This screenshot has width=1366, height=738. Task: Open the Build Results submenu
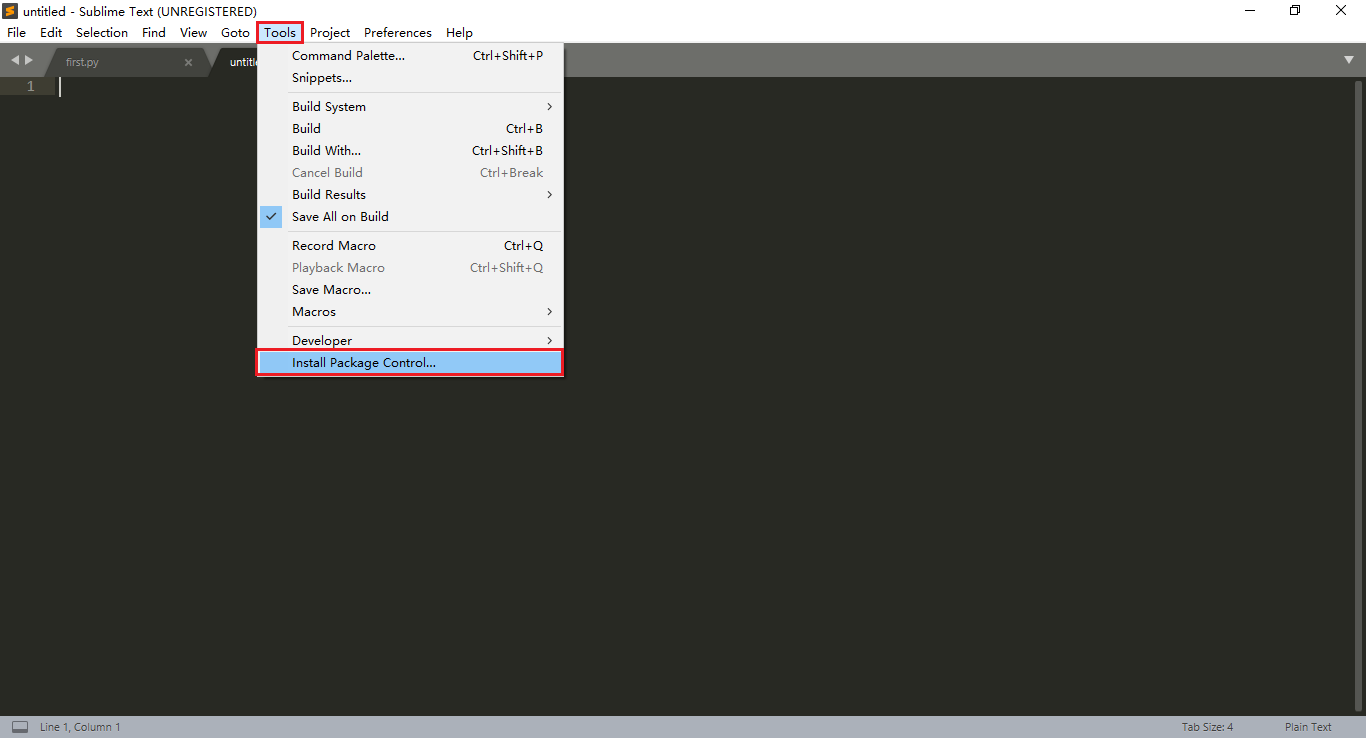[330, 194]
